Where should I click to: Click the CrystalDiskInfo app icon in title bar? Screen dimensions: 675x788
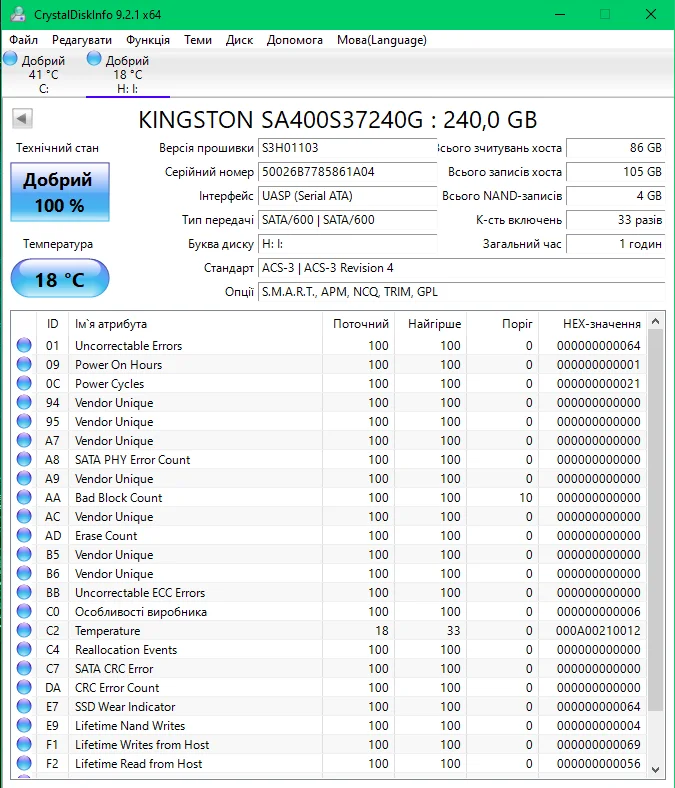click(x=18, y=14)
